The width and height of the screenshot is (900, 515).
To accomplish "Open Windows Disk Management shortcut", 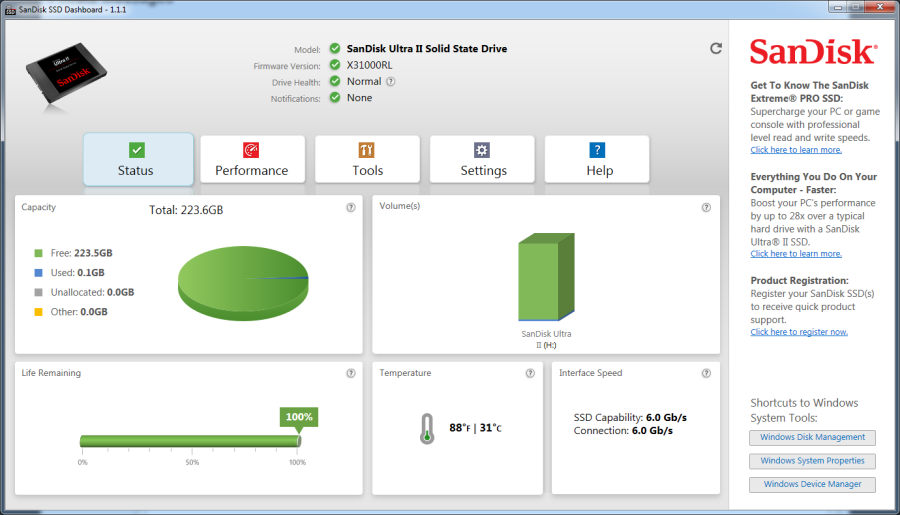I will [812, 437].
